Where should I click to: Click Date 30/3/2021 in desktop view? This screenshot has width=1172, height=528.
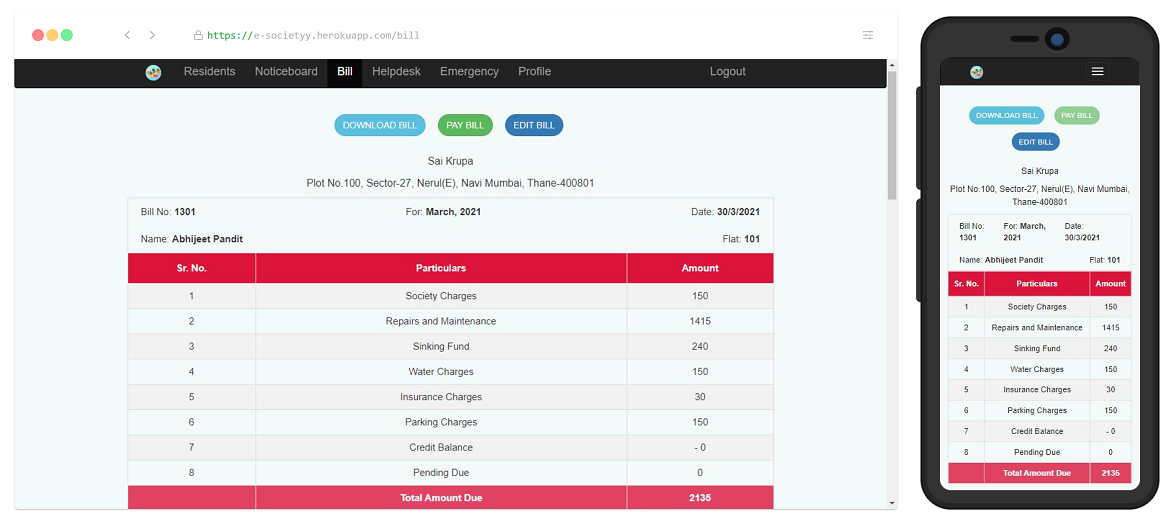click(726, 212)
